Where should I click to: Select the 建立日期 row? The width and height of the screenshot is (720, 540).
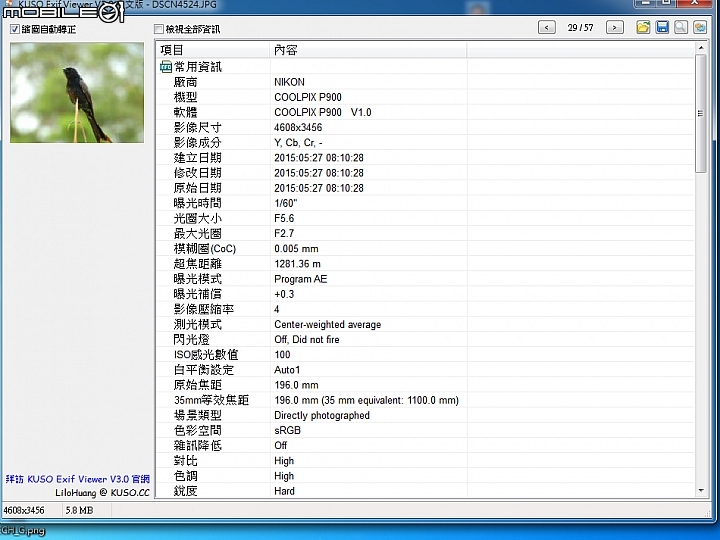click(x=425, y=158)
